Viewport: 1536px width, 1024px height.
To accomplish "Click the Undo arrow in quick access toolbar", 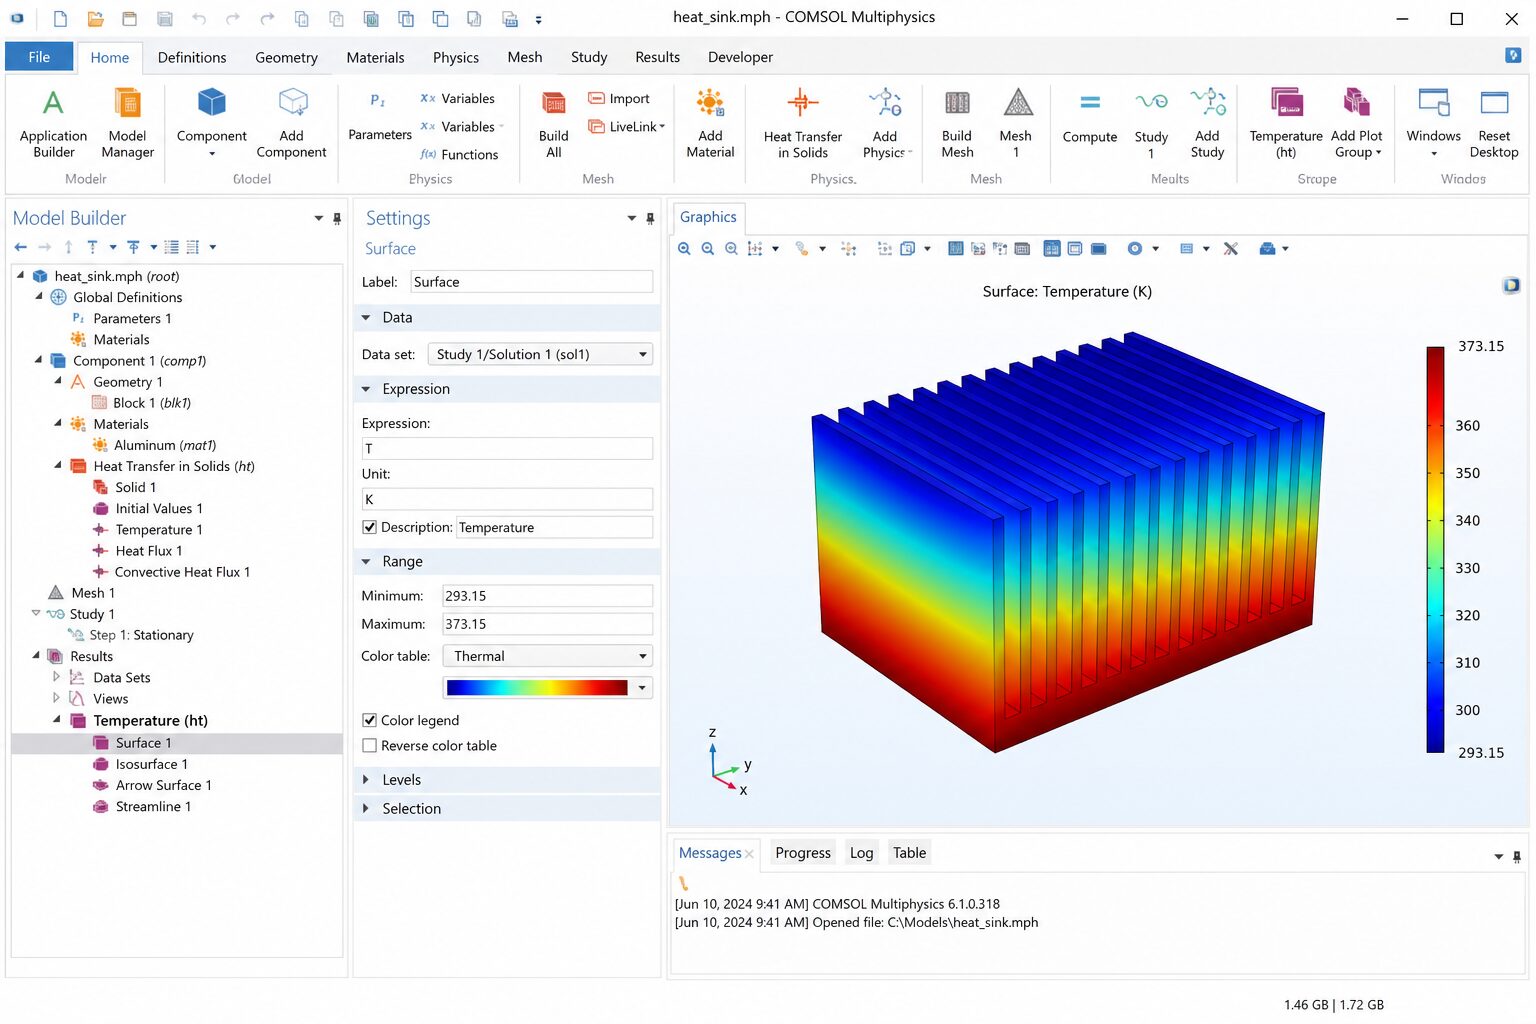I will coord(199,19).
